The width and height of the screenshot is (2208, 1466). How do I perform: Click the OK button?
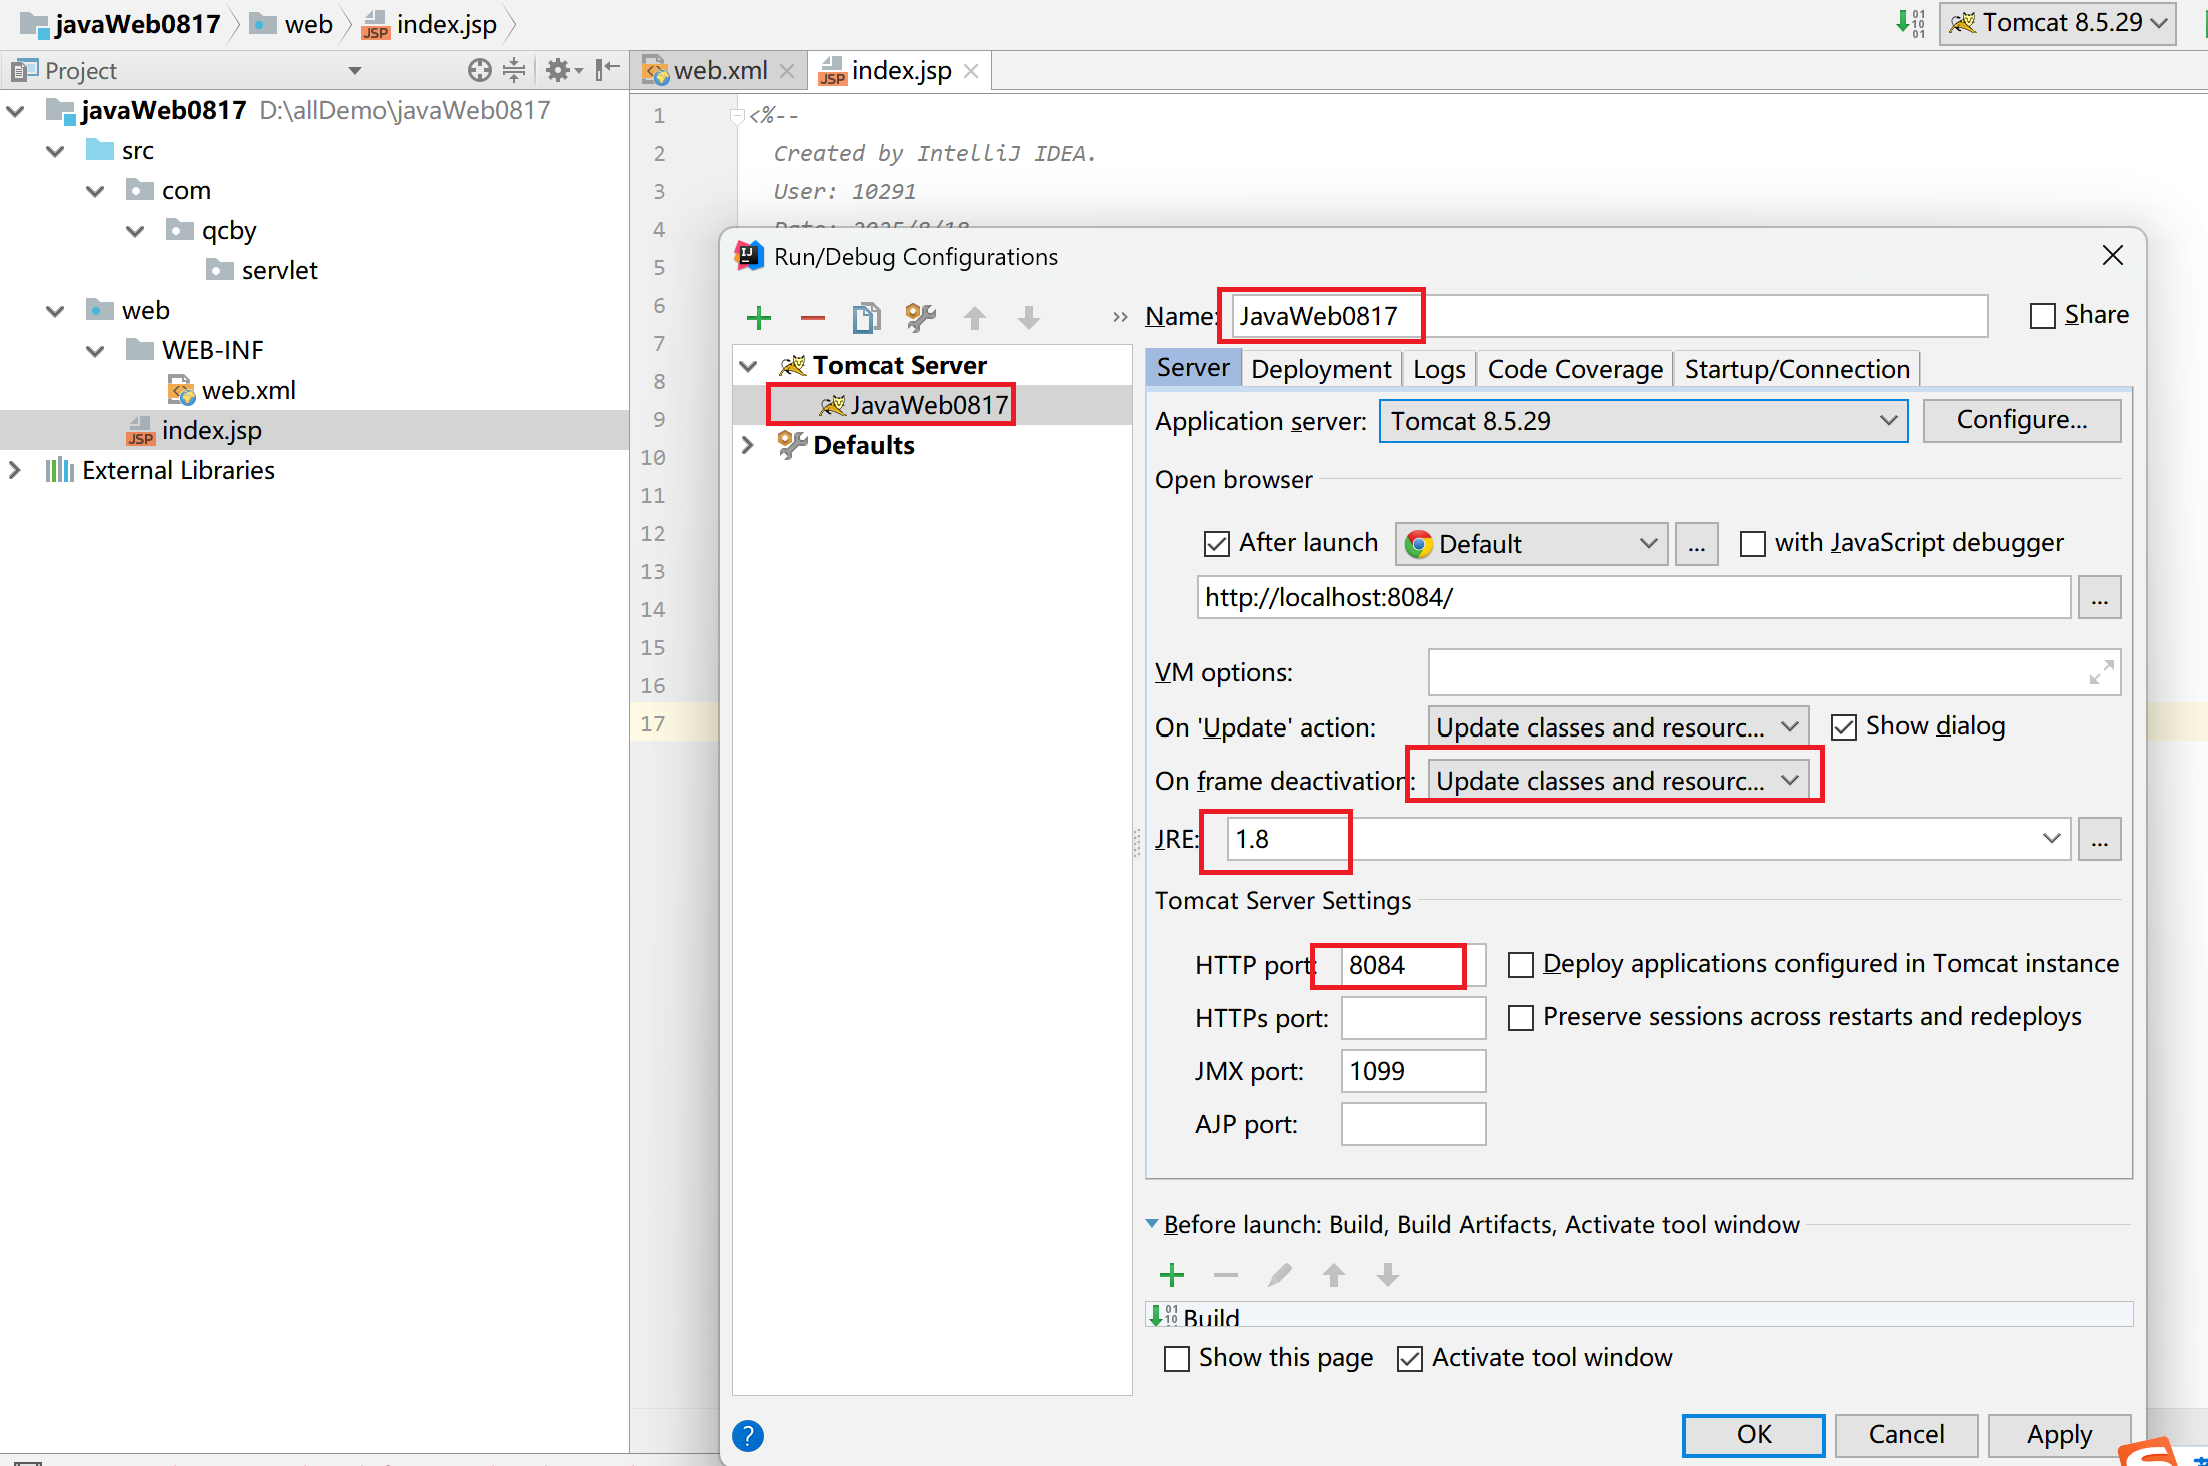click(x=1754, y=1435)
